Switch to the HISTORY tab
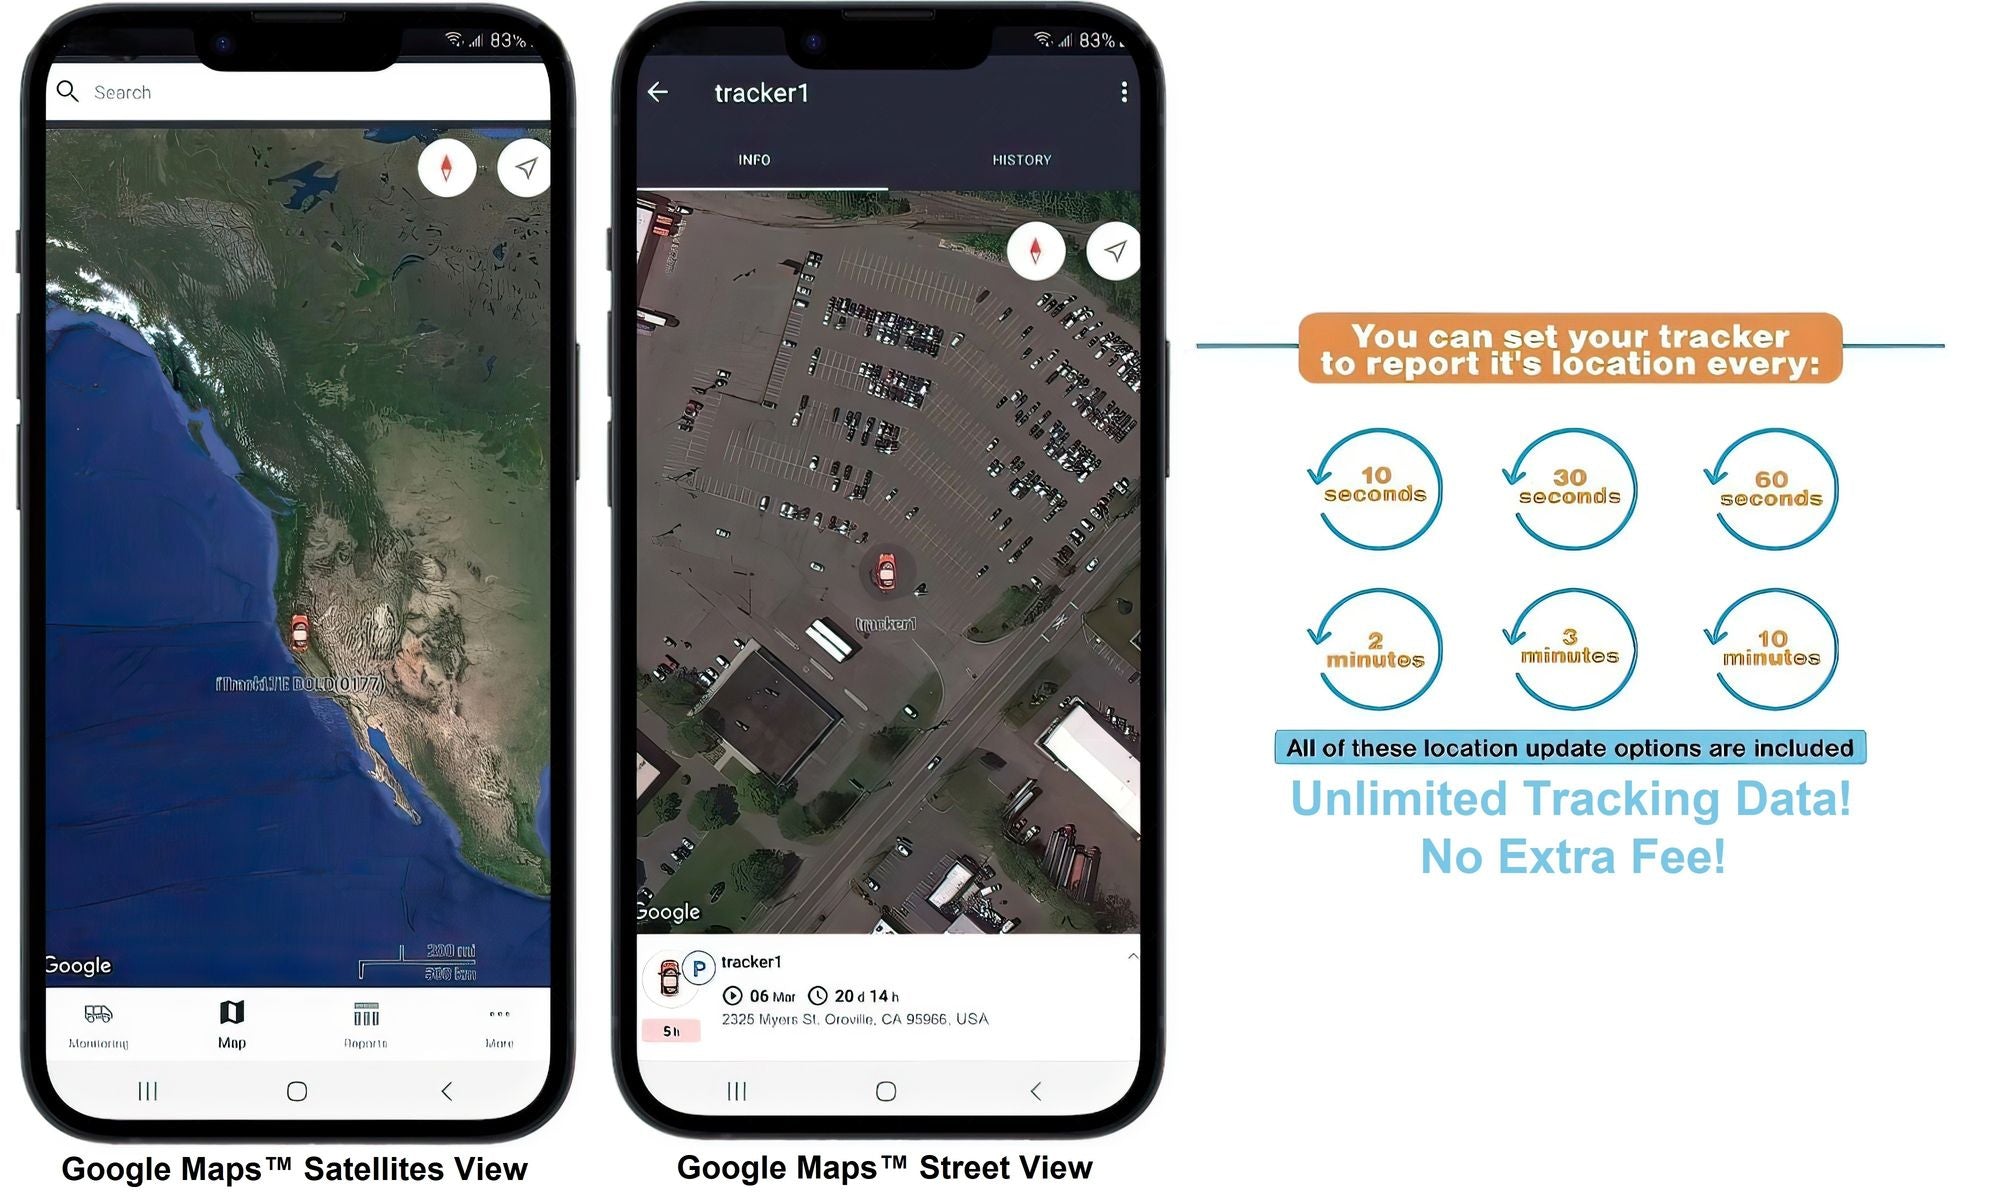 [1021, 159]
